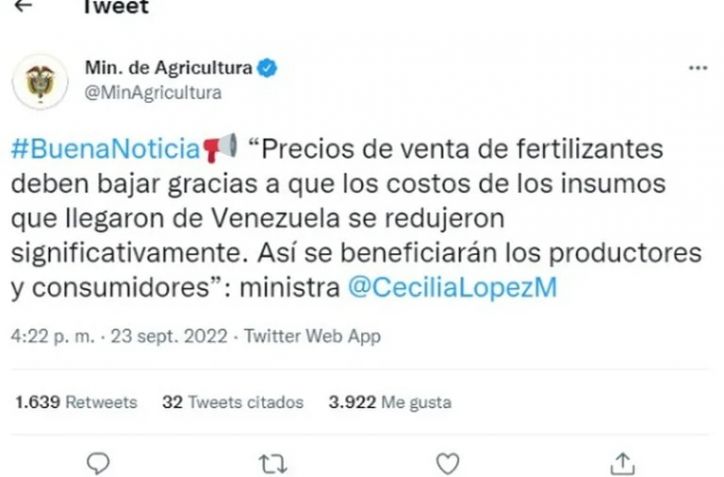Image resolution: width=724 pixels, height=477 pixels.
Task: Open the #BuenaNoticia hashtag
Action: [105, 149]
